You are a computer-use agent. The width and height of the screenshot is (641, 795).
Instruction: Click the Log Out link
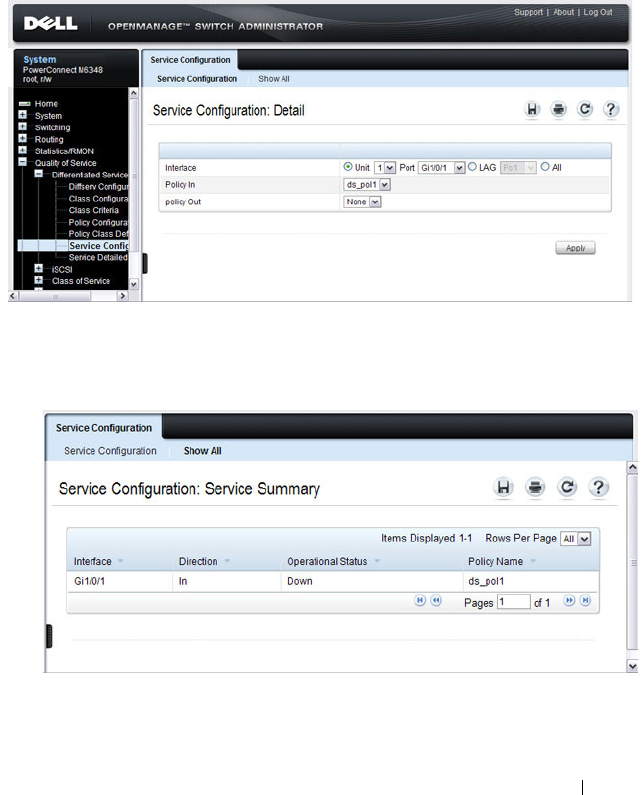click(x=598, y=12)
